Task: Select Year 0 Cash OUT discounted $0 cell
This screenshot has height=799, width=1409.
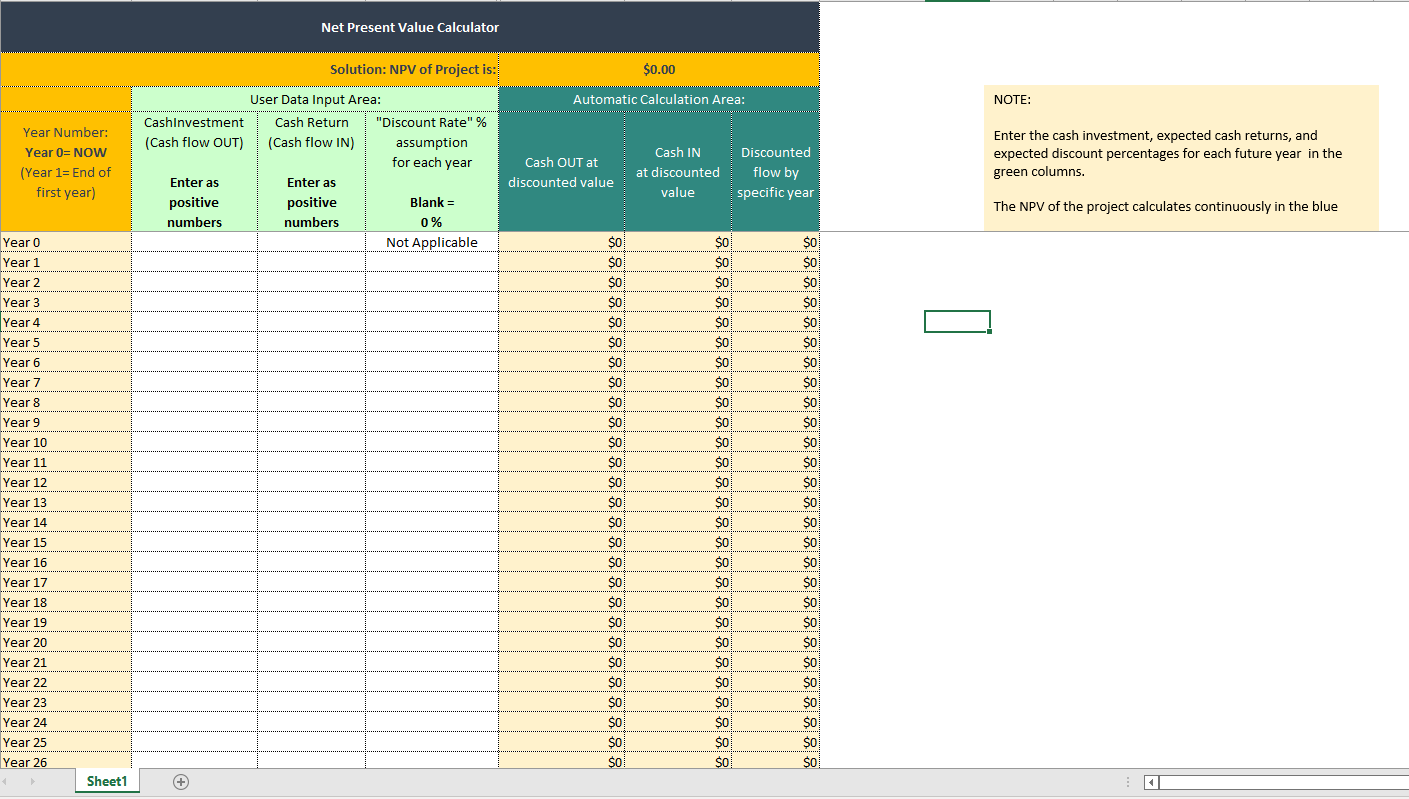Action: (x=562, y=242)
